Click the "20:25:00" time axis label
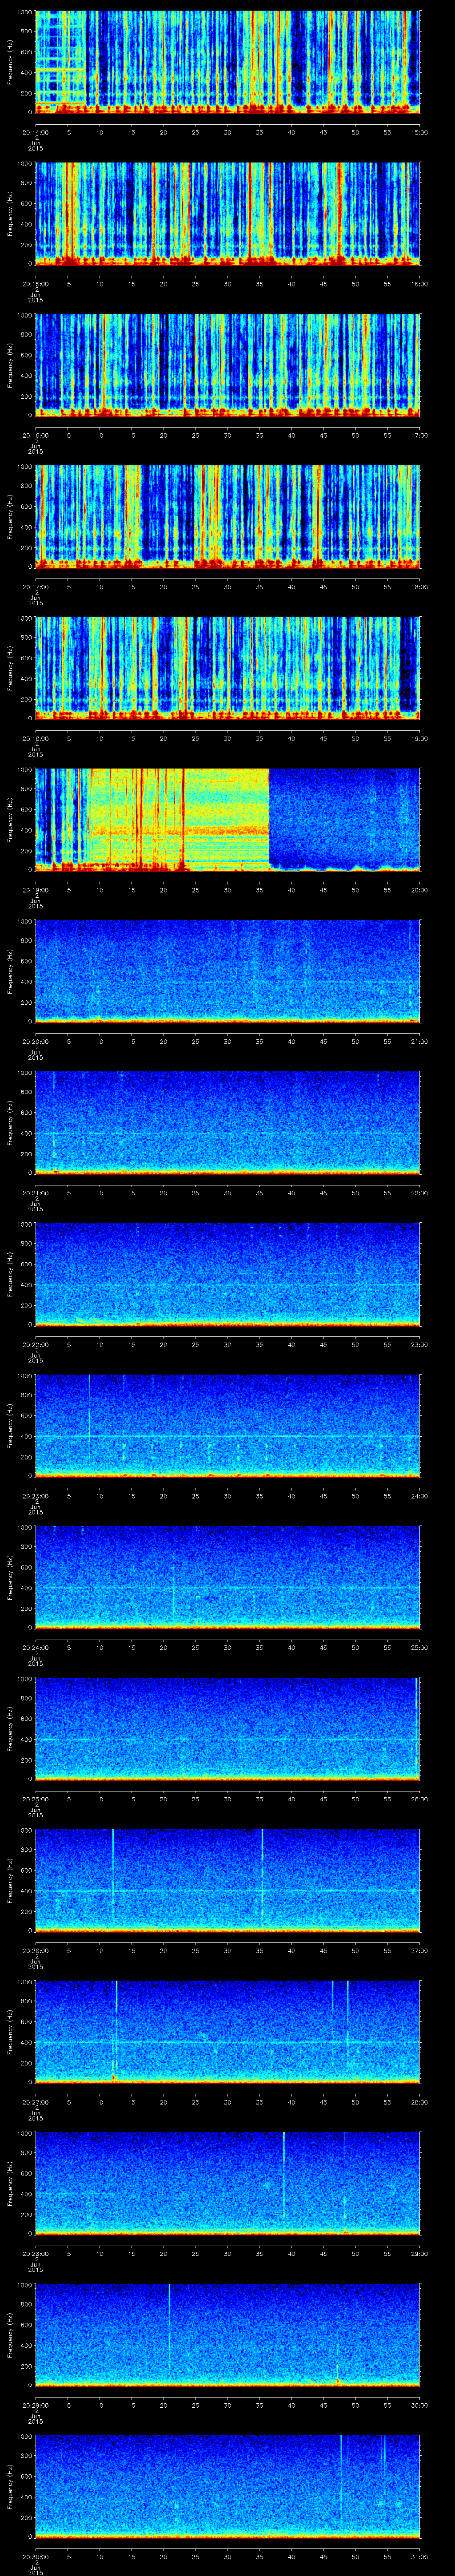 [36, 1799]
